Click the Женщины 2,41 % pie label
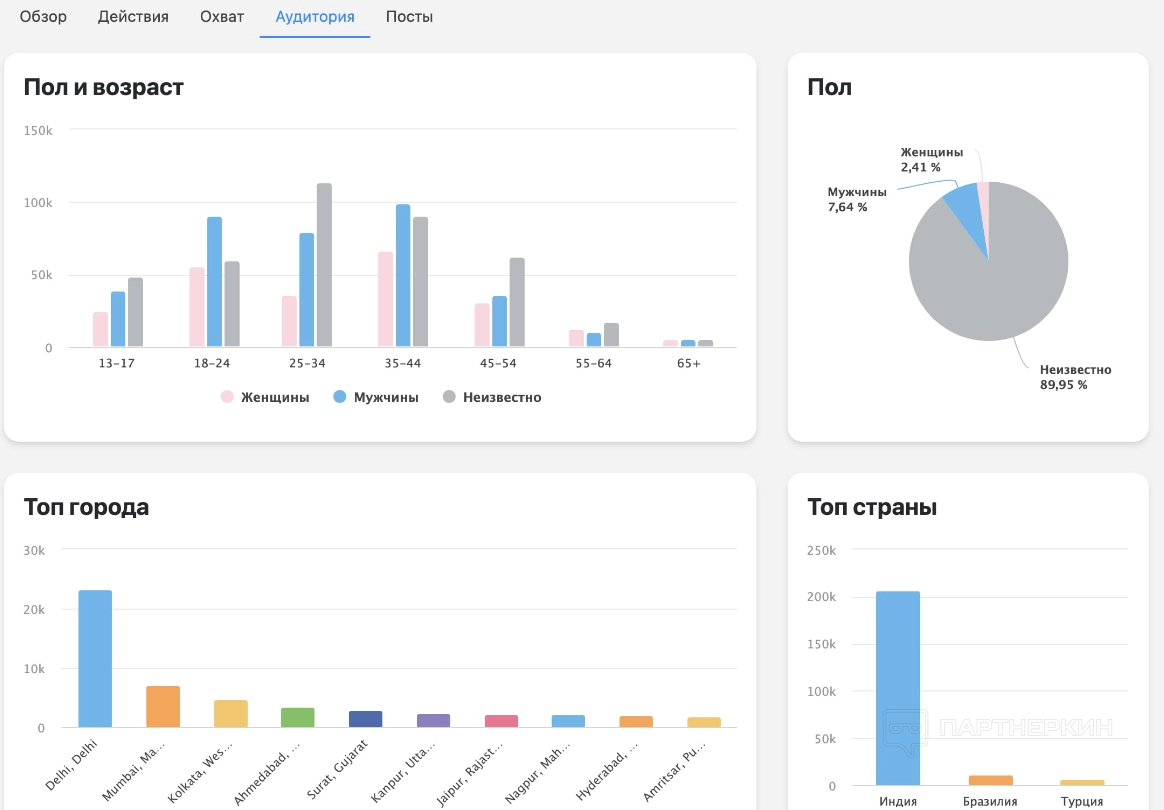Image resolution: width=1164 pixels, height=810 pixels. pos(932,160)
